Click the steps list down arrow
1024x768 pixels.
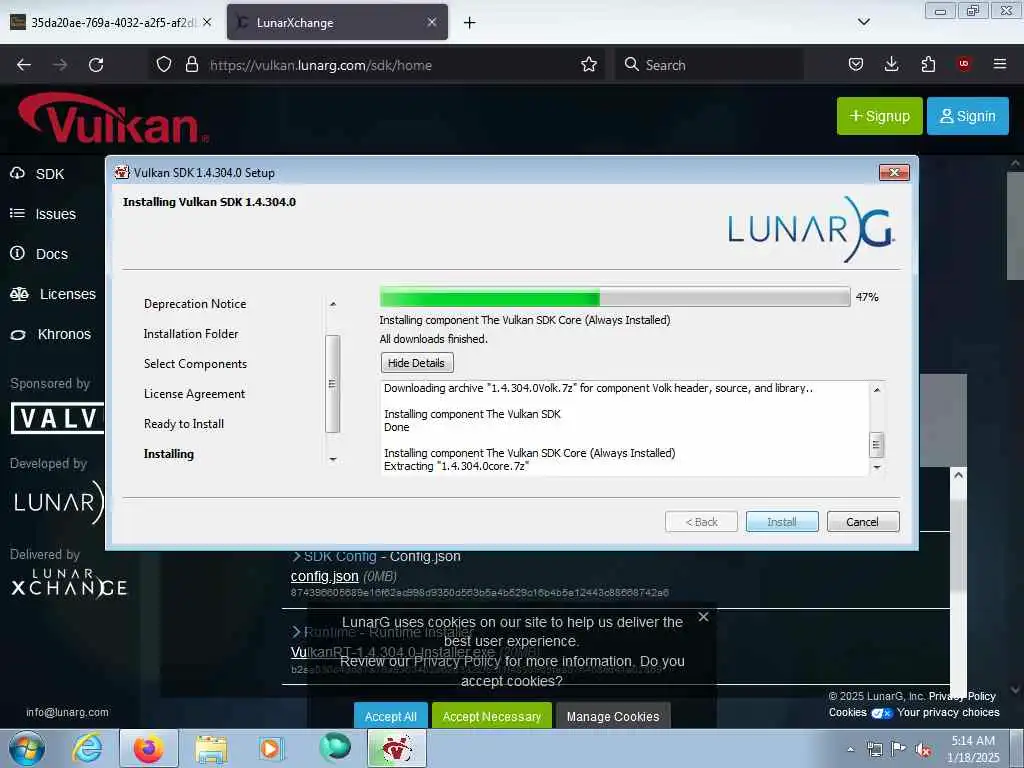tap(332, 459)
